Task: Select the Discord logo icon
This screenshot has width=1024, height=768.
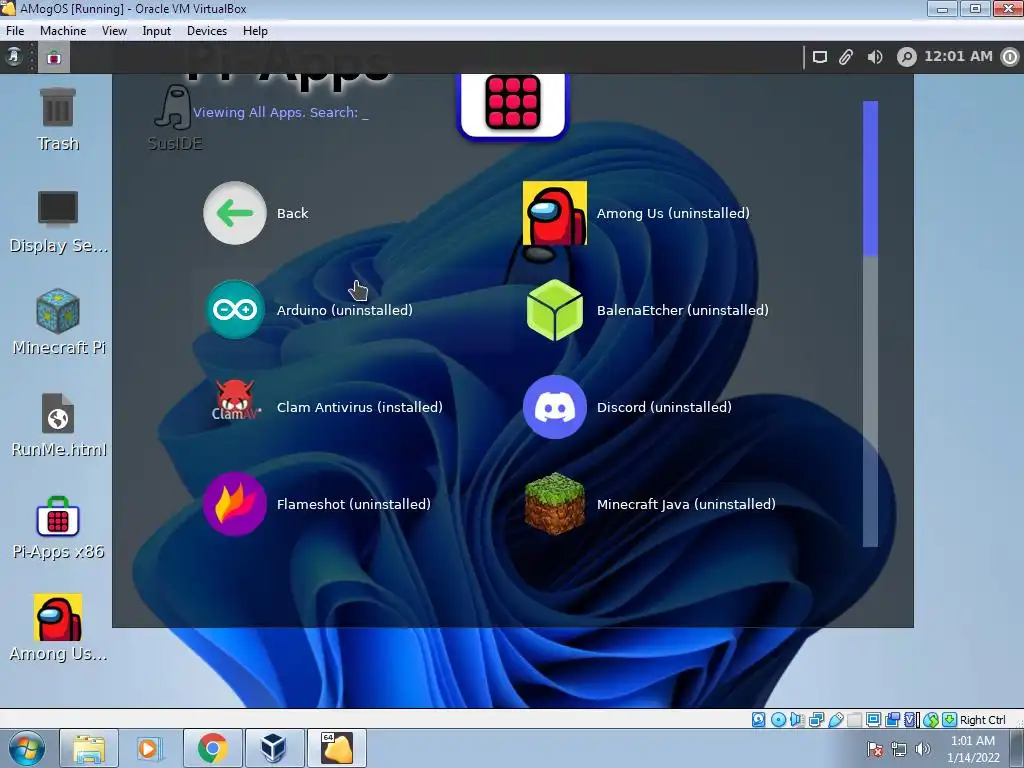Action: [554, 407]
